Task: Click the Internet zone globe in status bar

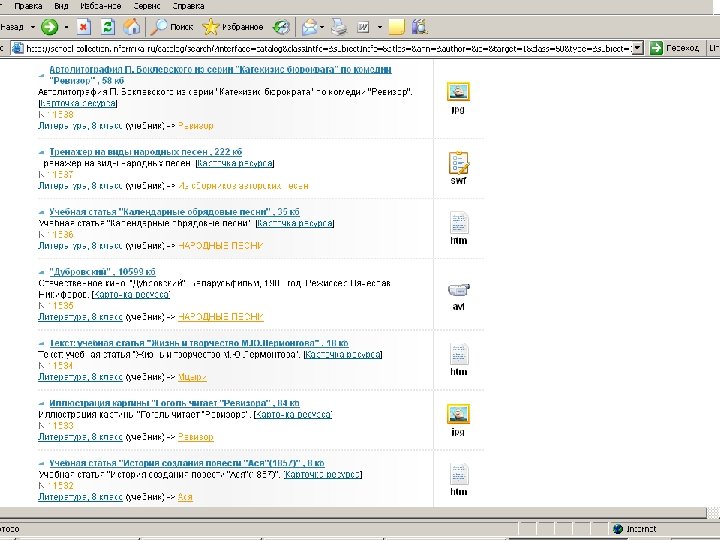Action: 618,529
